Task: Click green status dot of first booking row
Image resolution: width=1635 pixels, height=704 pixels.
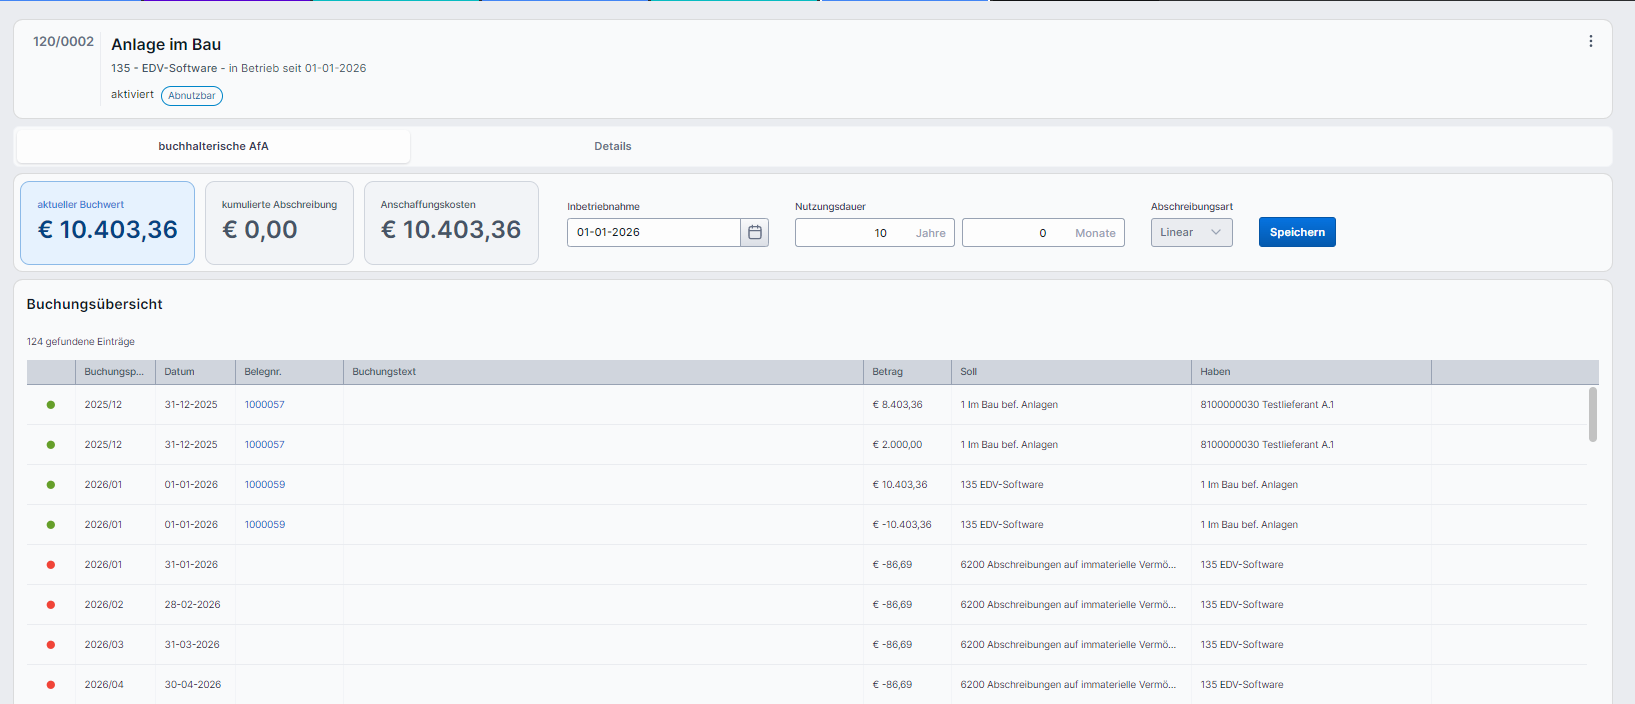Action: click(x=51, y=405)
